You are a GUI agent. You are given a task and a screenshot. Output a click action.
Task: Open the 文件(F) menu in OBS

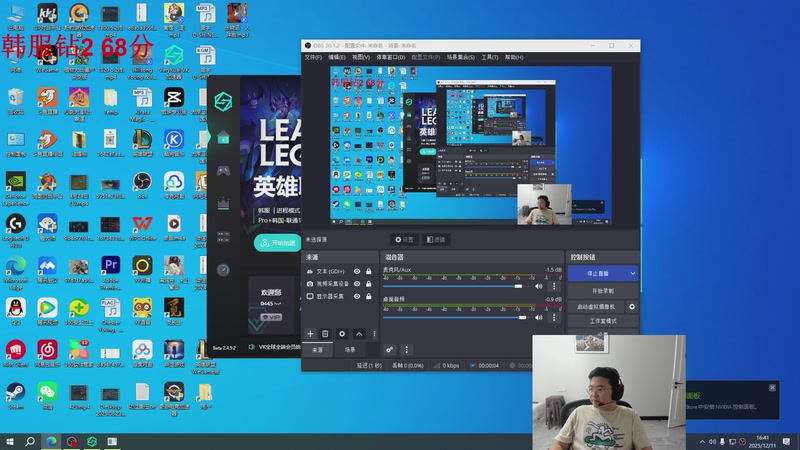point(313,57)
